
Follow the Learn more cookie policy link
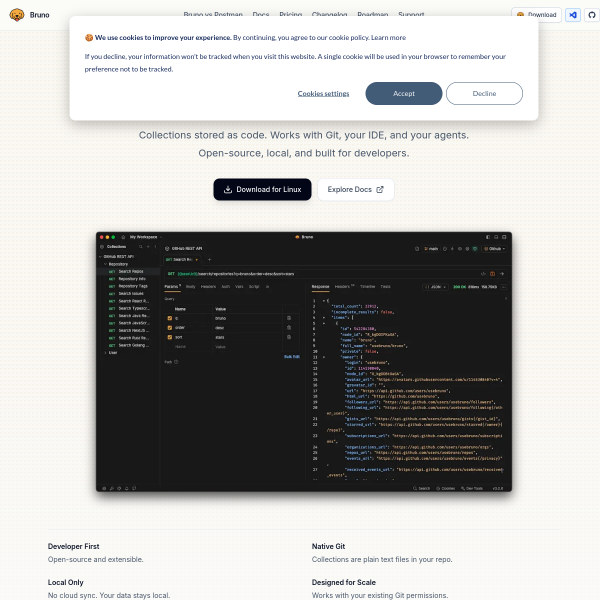(388, 38)
